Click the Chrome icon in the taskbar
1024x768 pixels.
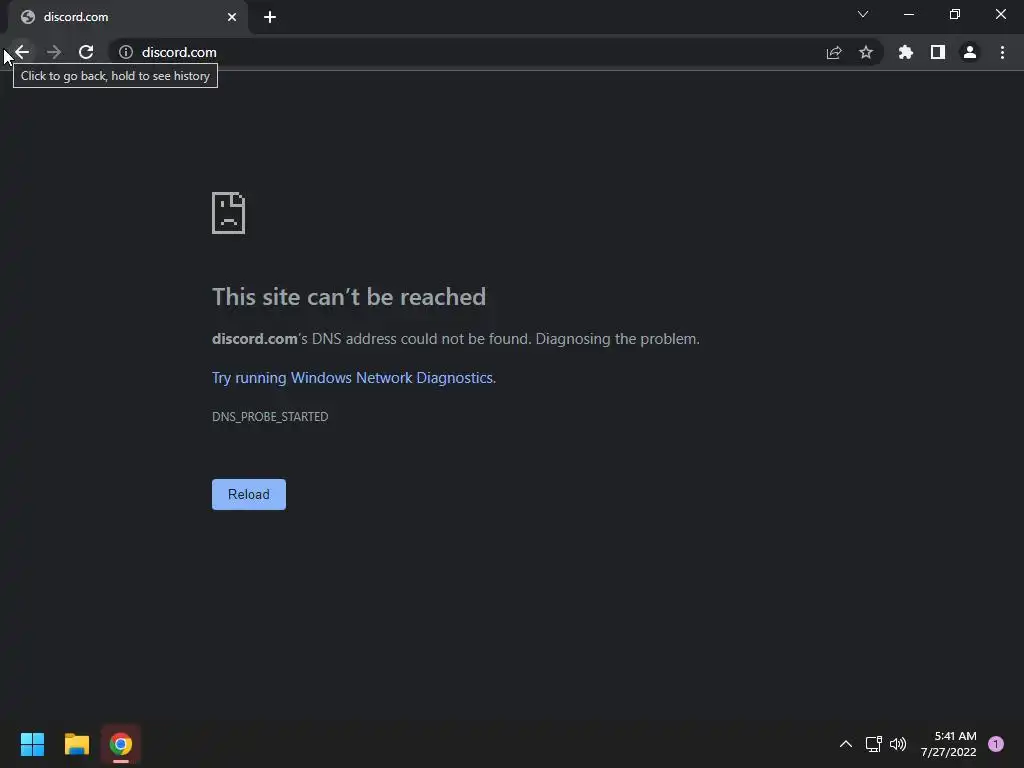tap(121, 744)
